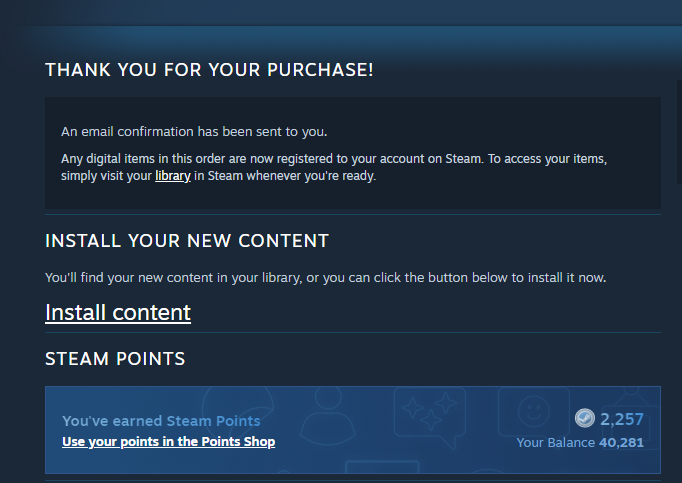This screenshot has height=483, width=682.
Task: Click the Steam Points section heading
Action: (x=115, y=359)
